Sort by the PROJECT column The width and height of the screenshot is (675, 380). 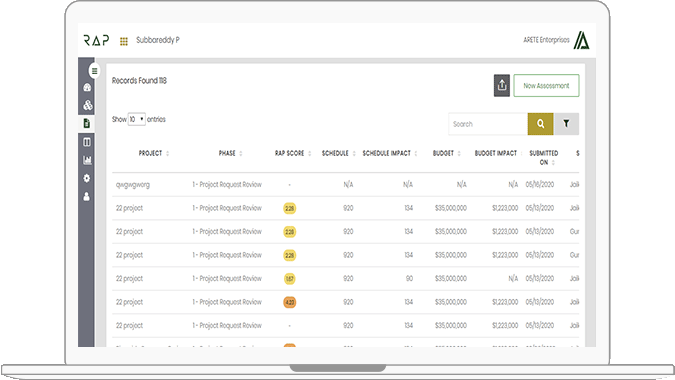tap(154, 153)
